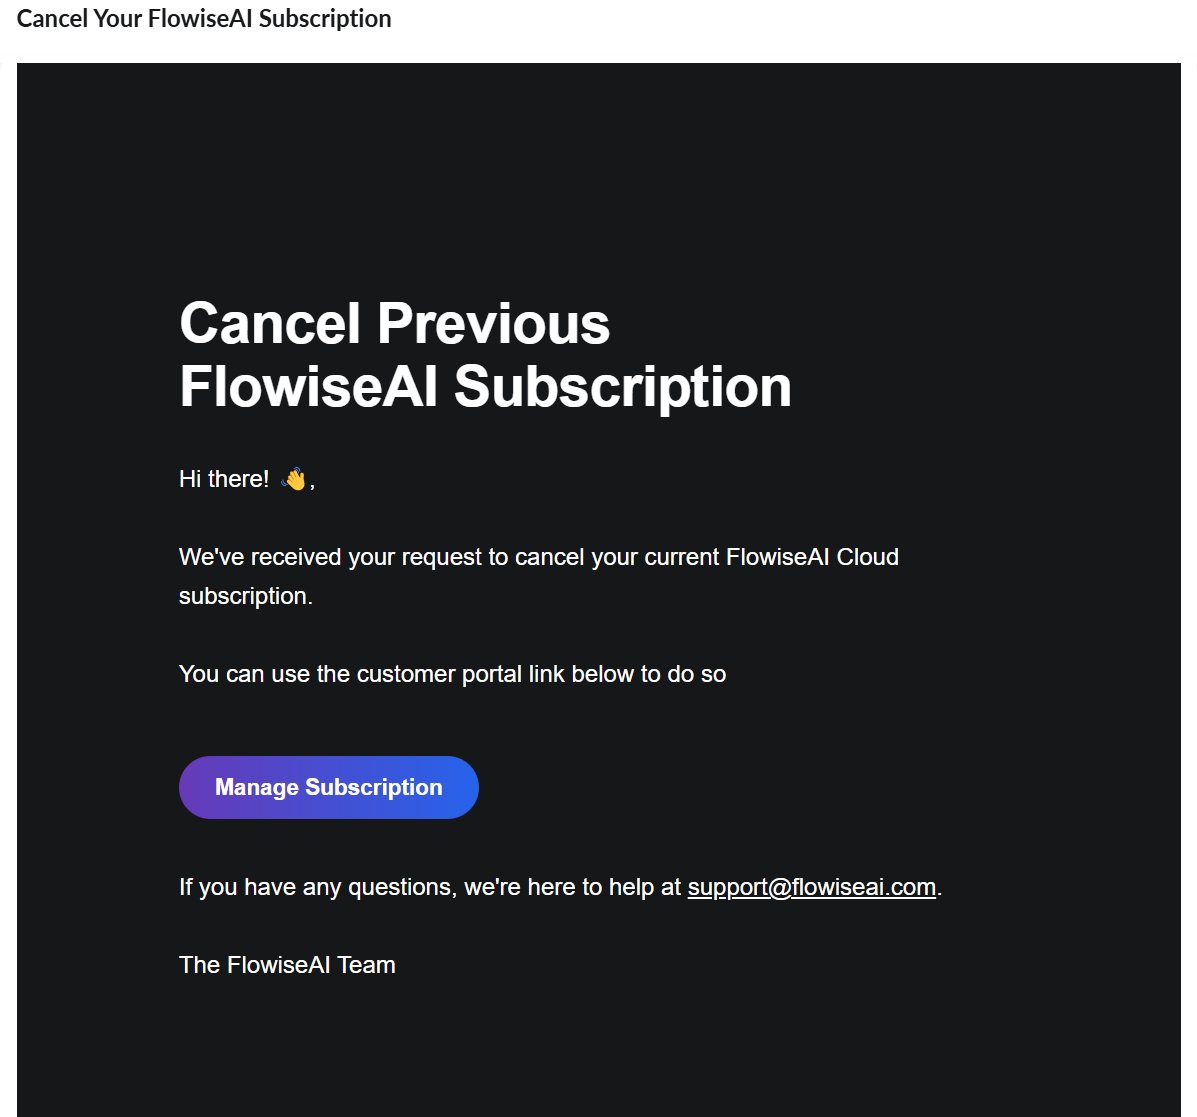The width and height of the screenshot is (1197, 1117).
Task: Click "FlowiseAI" in the large heading
Action: coord(308,387)
